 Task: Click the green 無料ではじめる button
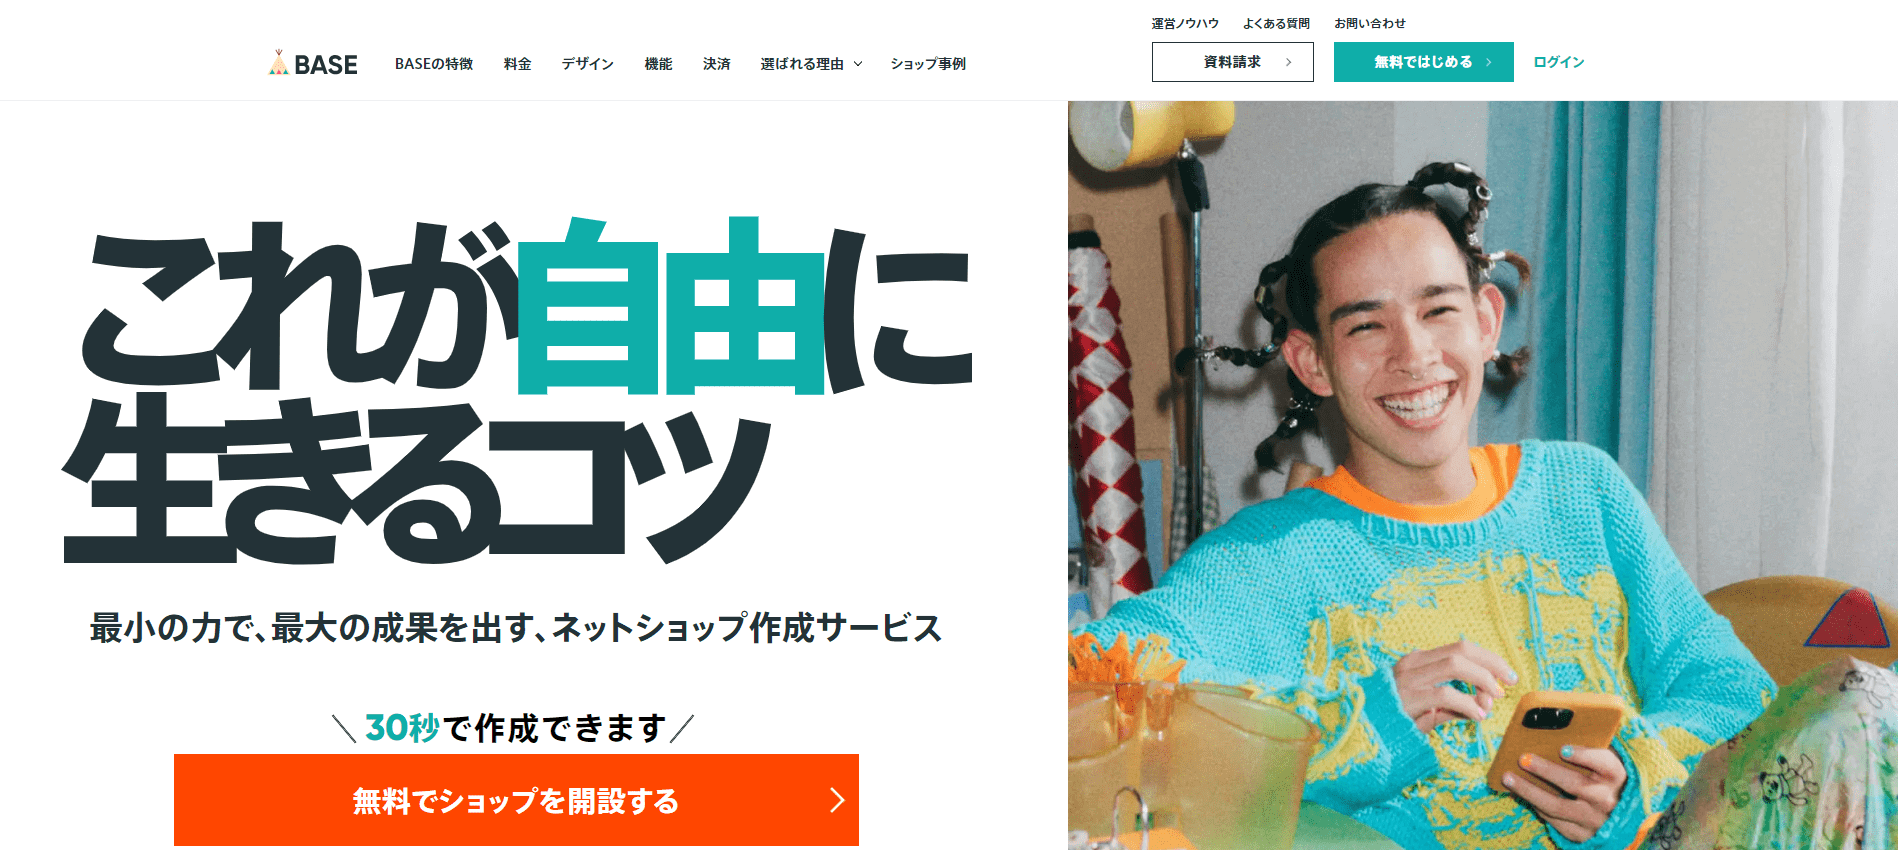click(1424, 62)
